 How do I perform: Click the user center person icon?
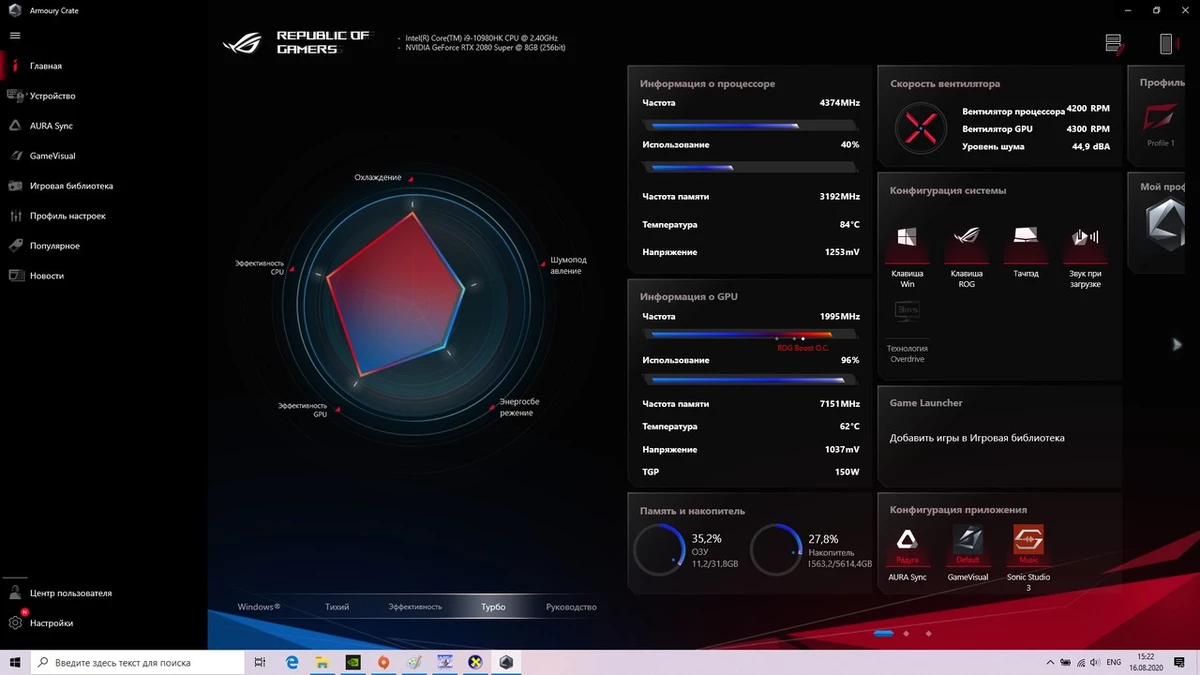click(15, 592)
